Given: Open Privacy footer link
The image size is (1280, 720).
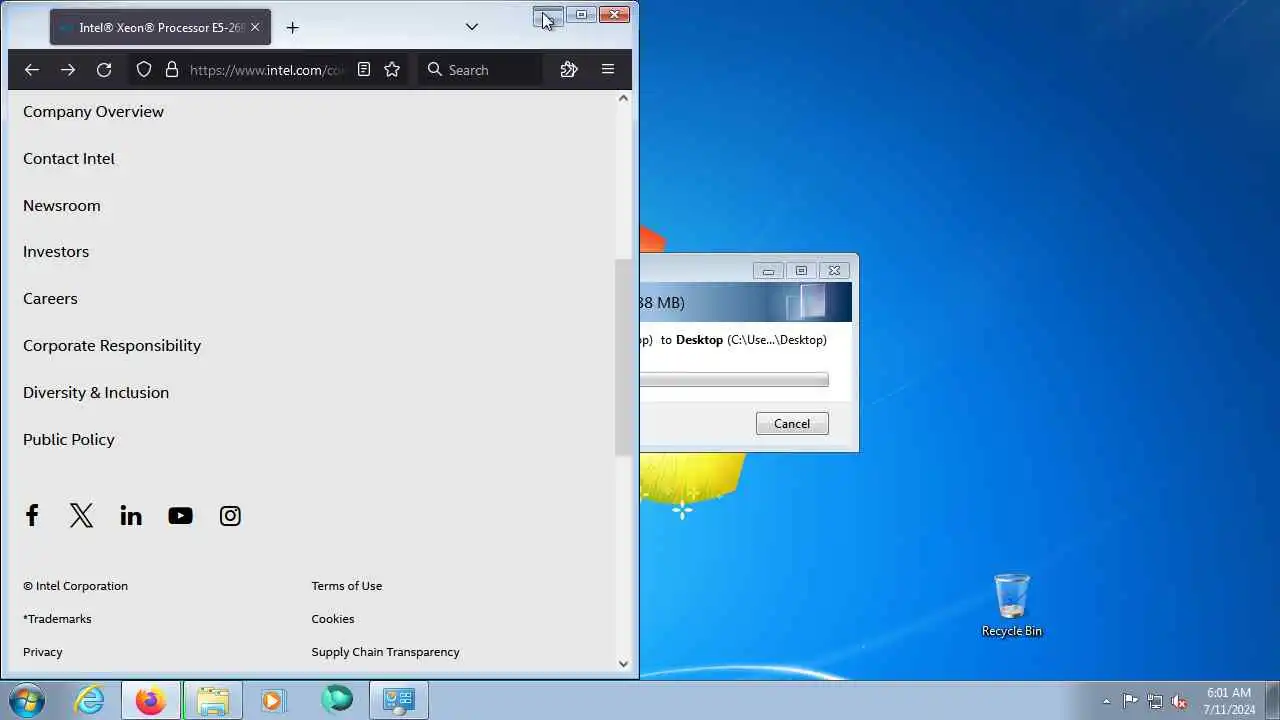Looking at the screenshot, I should pos(43,652).
